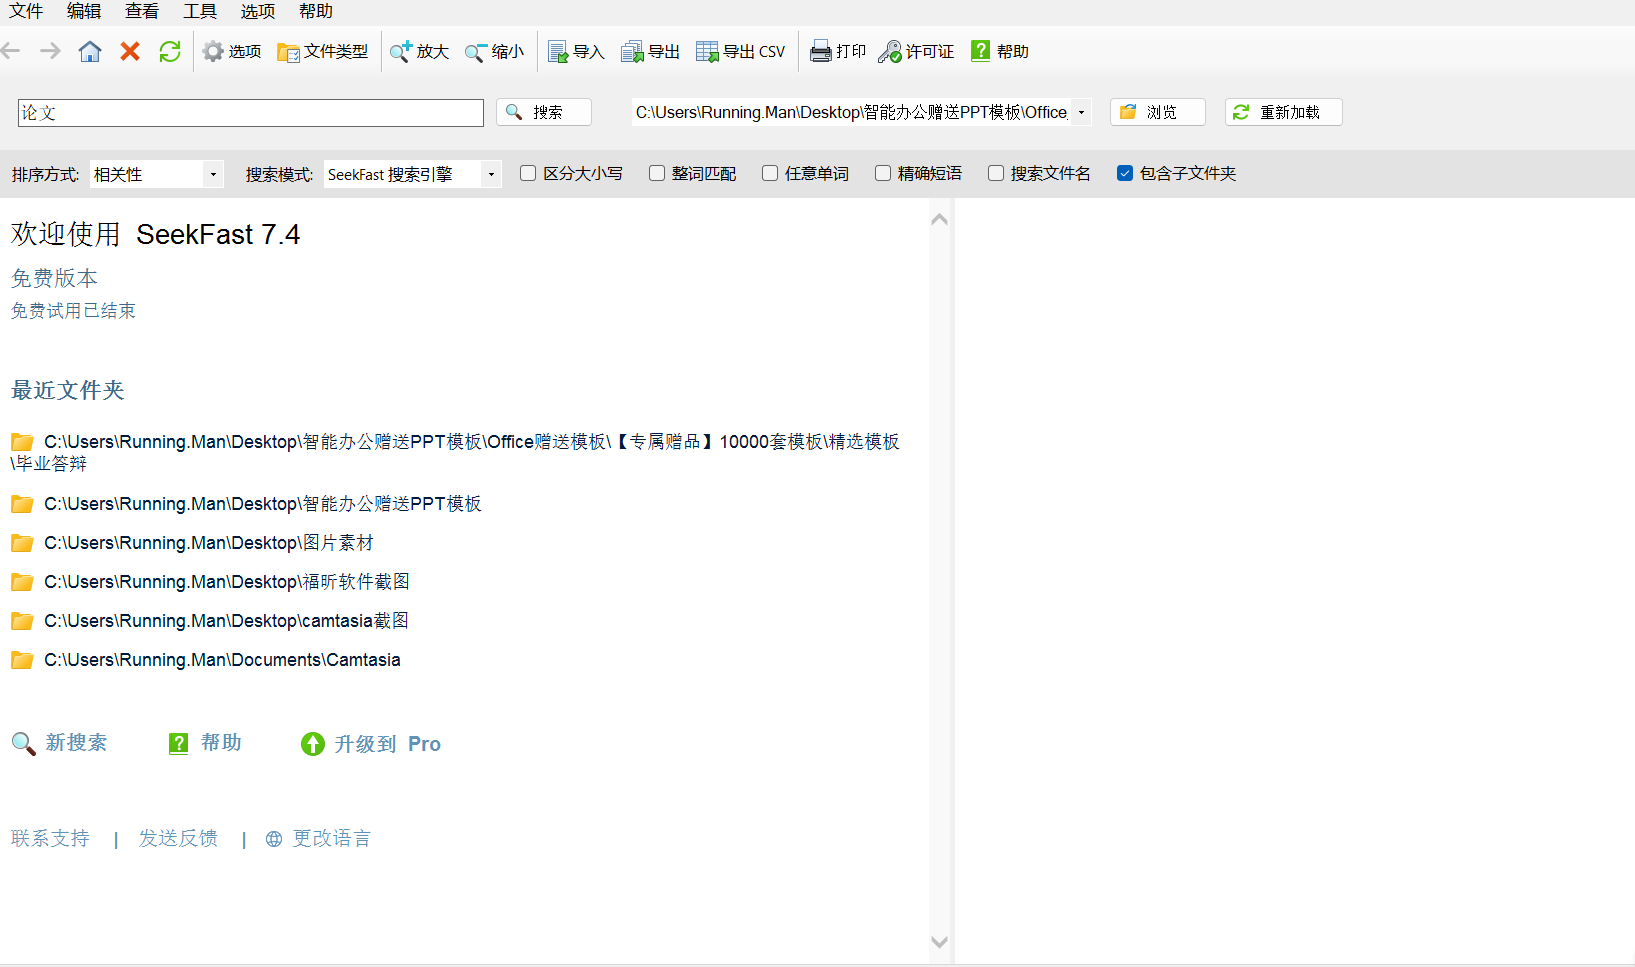This screenshot has width=1635, height=967.
Task: Click the 搜索 search button
Action: (544, 112)
